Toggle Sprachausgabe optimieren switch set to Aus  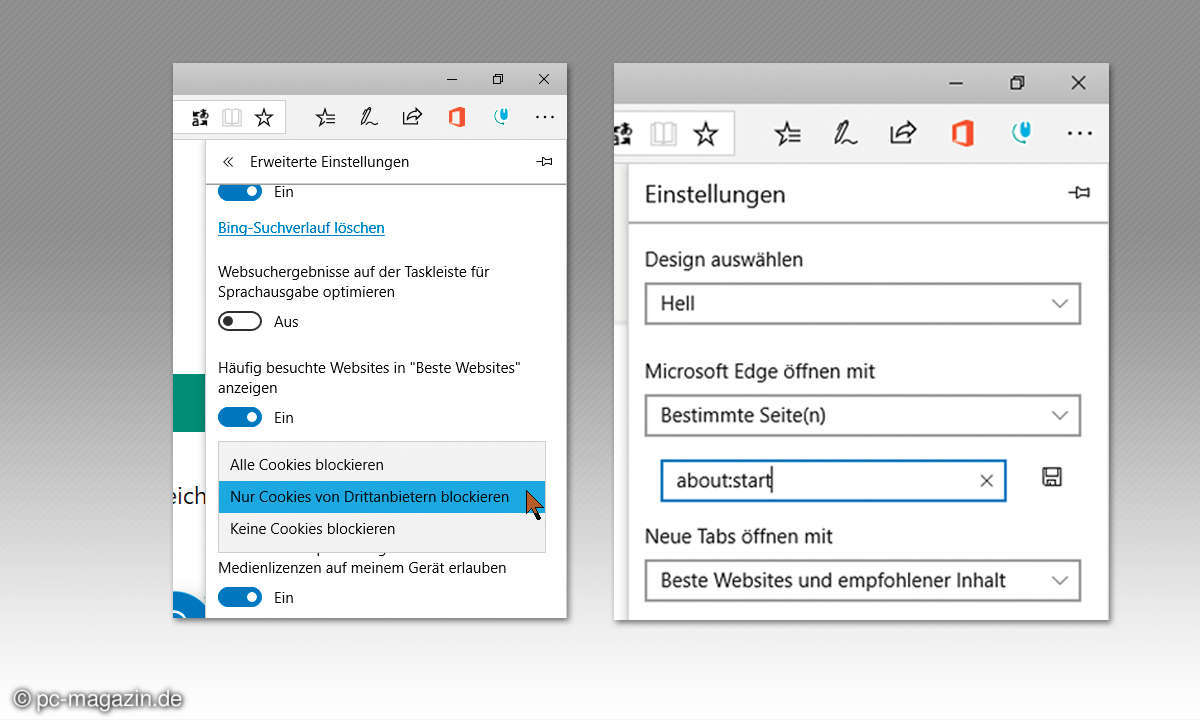(240, 321)
